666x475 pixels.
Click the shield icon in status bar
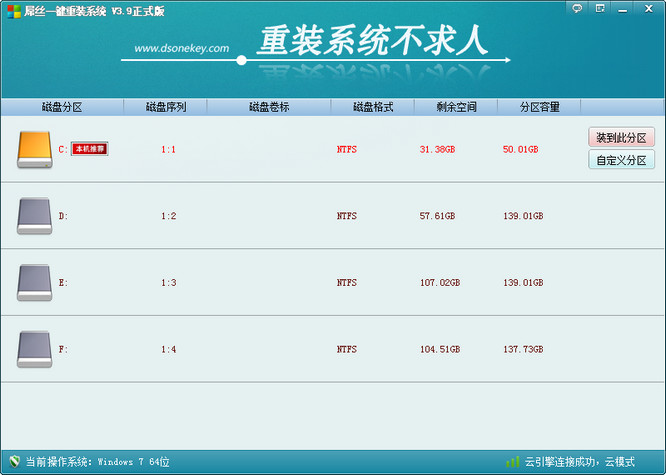[12, 462]
